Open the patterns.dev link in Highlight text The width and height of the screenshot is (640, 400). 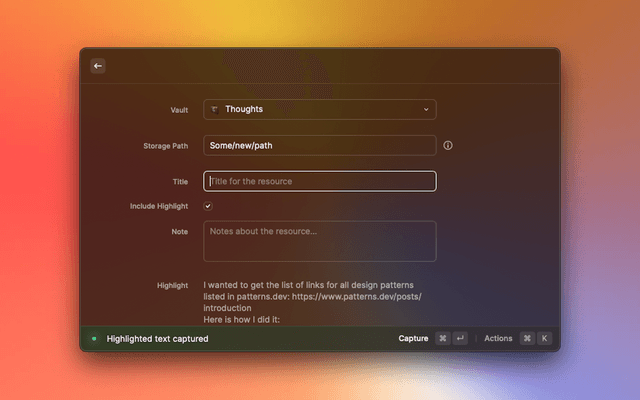(x=357, y=297)
